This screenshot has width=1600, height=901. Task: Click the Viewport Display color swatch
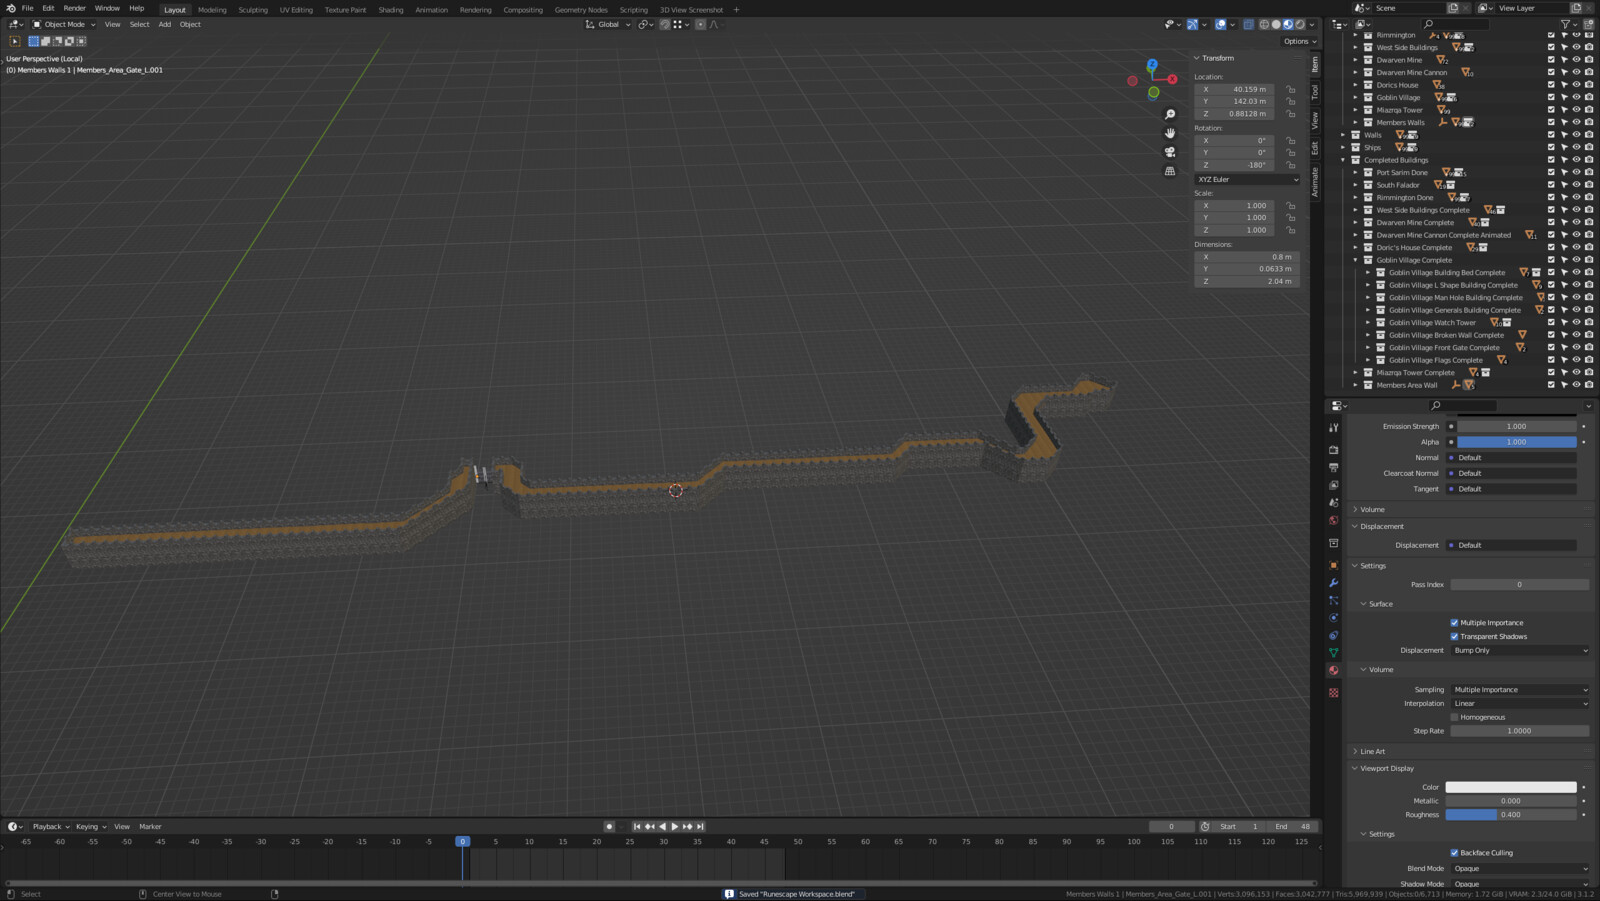(1511, 787)
